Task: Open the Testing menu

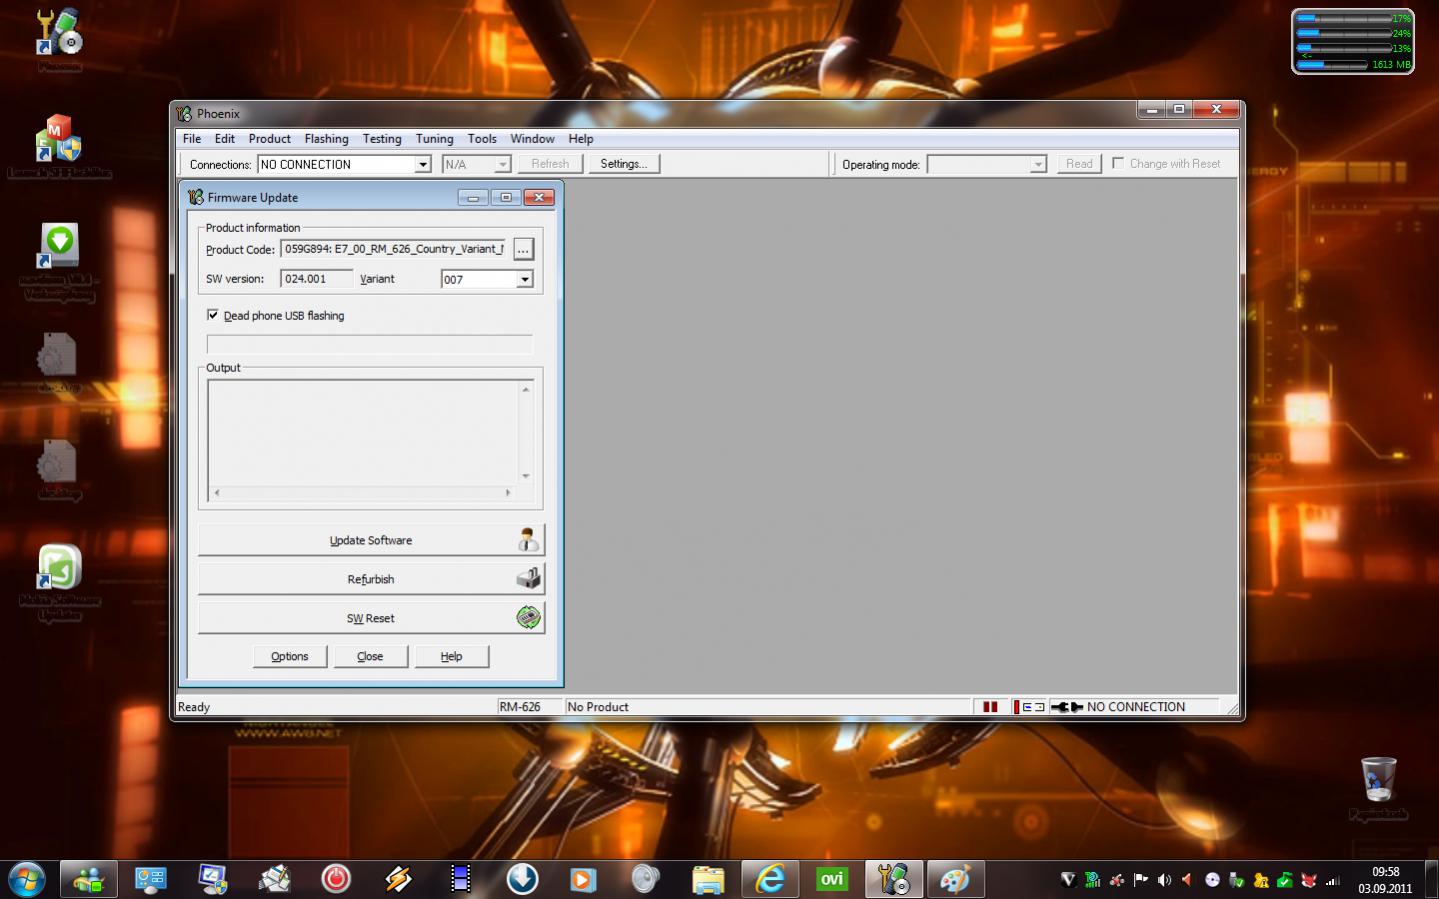Action: click(x=382, y=139)
